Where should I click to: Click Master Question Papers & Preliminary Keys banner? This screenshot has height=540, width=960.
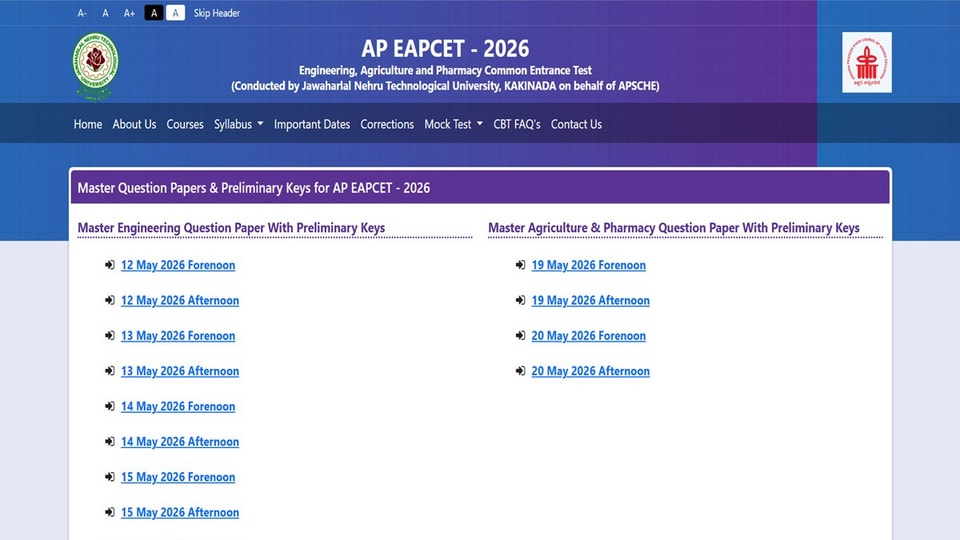[480, 187]
